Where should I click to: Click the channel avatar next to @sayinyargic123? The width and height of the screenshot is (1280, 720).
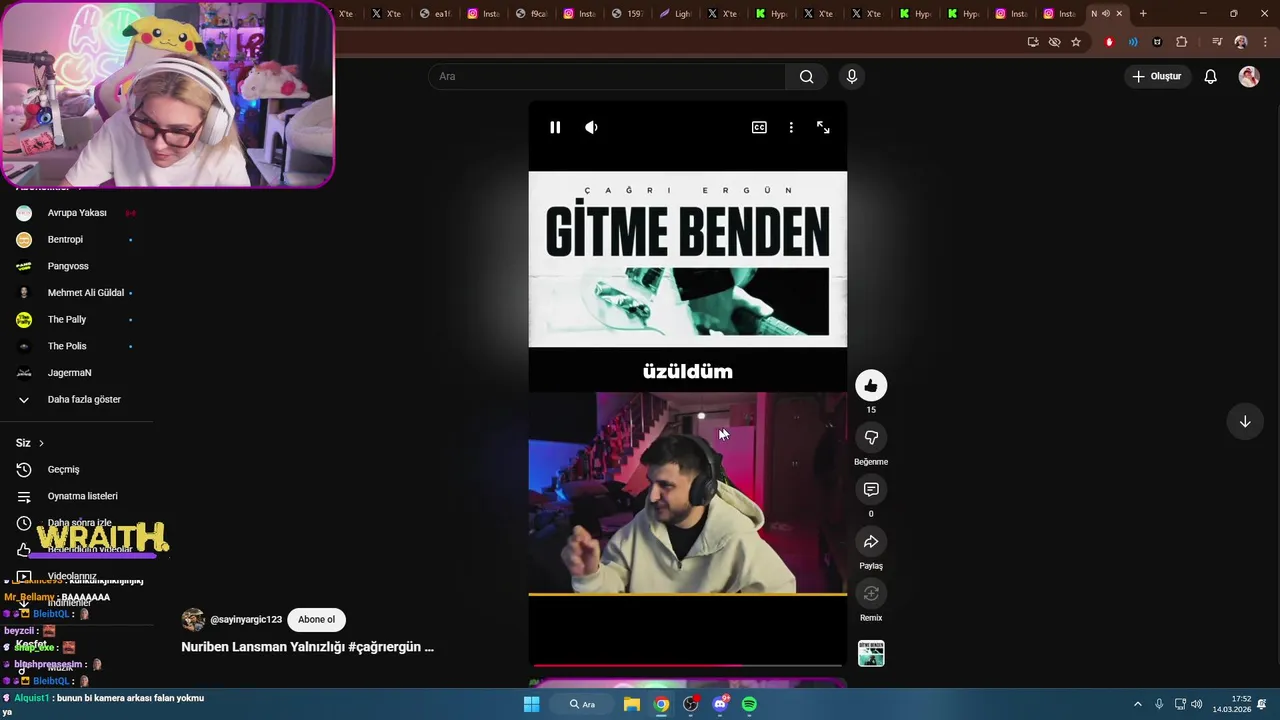click(193, 620)
